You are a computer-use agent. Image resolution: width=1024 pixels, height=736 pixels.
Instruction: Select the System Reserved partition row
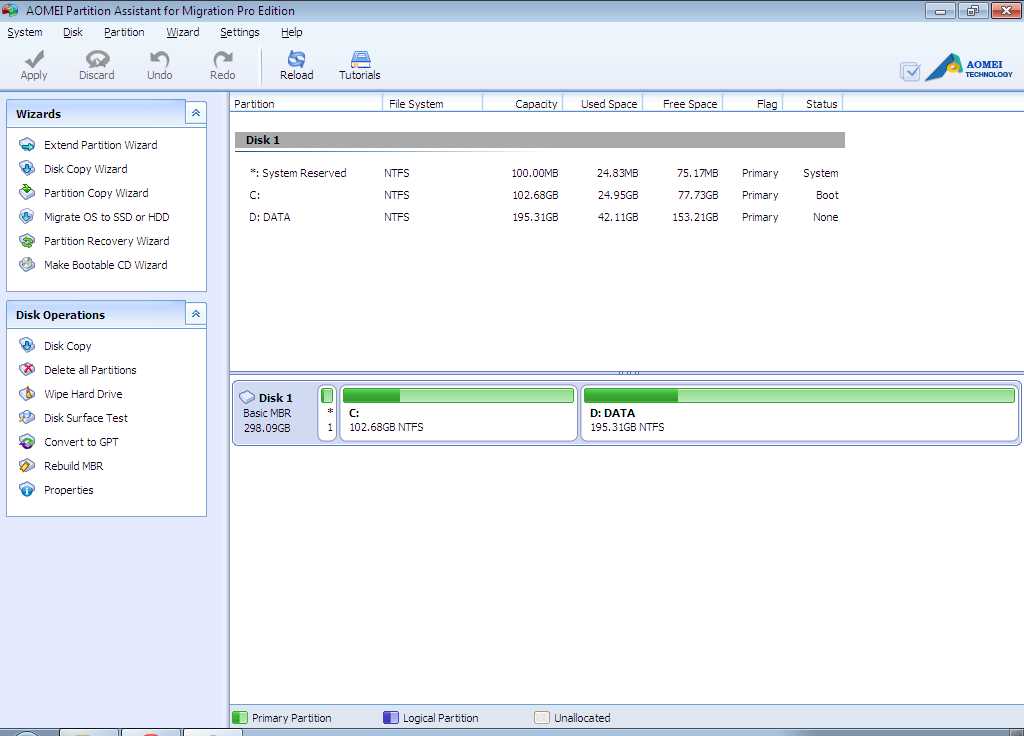[x=539, y=173]
